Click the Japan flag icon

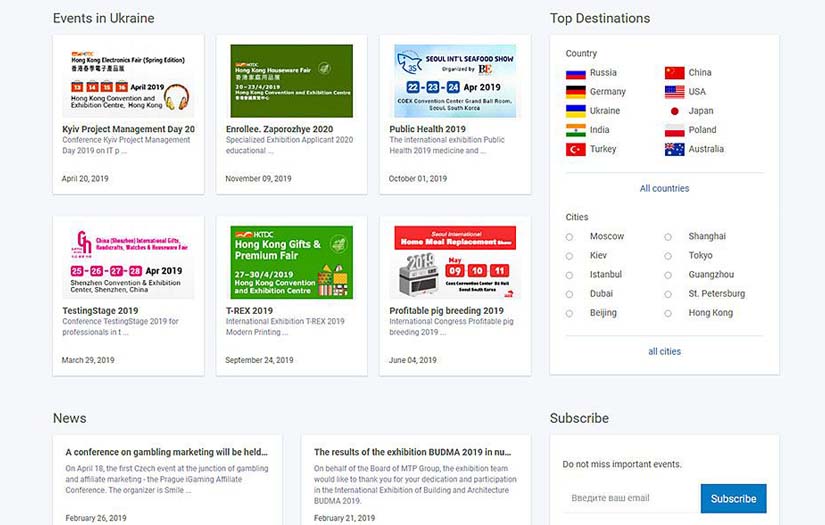pyautogui.click(x=675, y=111)
